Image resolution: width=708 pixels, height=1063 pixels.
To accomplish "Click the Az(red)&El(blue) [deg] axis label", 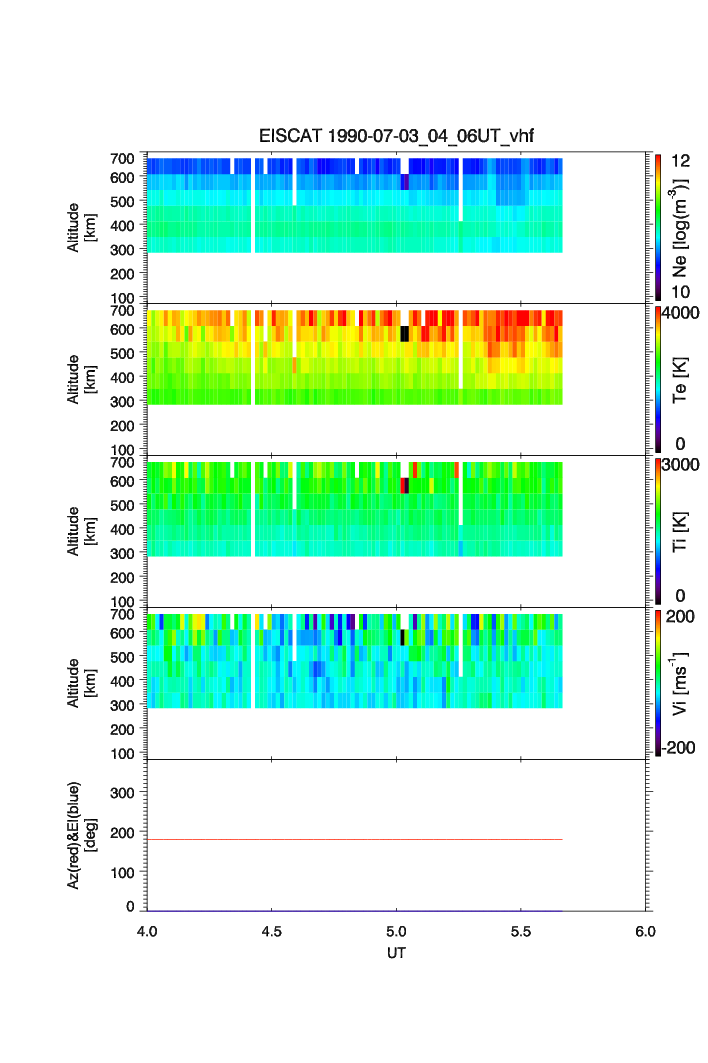I will [x=81, y=835].
